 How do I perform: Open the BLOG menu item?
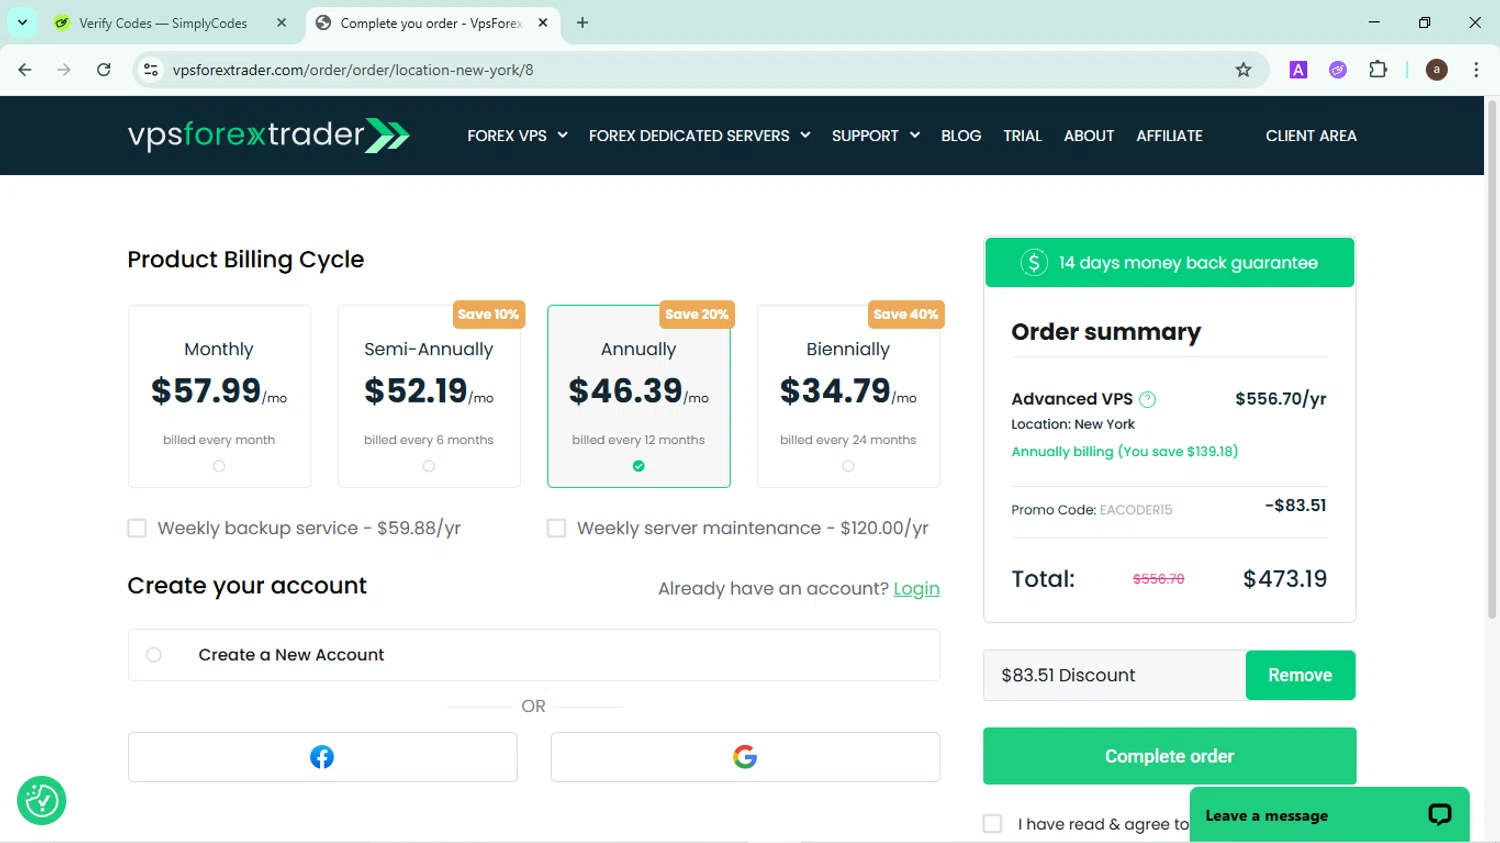961,136
